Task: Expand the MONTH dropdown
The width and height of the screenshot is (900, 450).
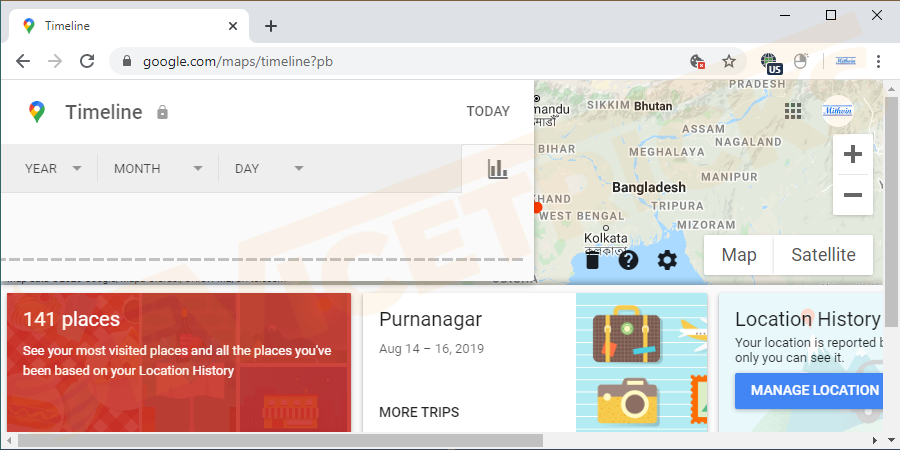Action: click(158, 169)
